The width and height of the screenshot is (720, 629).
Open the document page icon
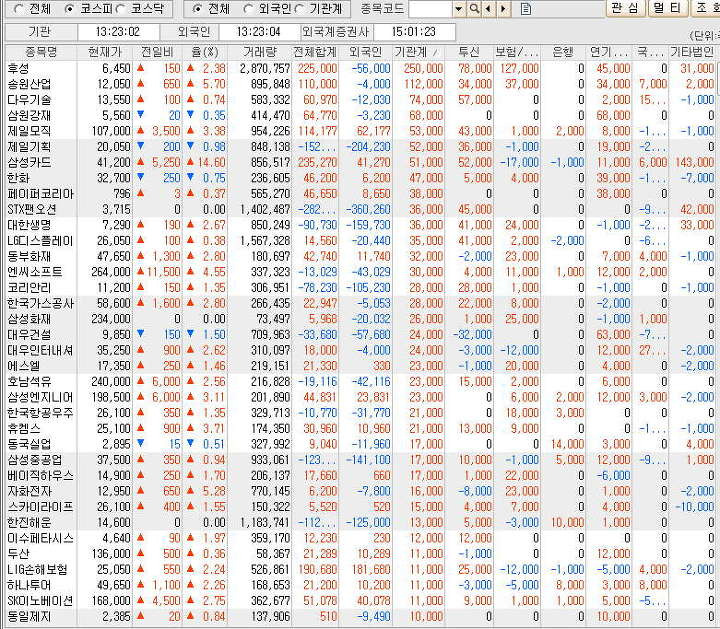[526, 9]
